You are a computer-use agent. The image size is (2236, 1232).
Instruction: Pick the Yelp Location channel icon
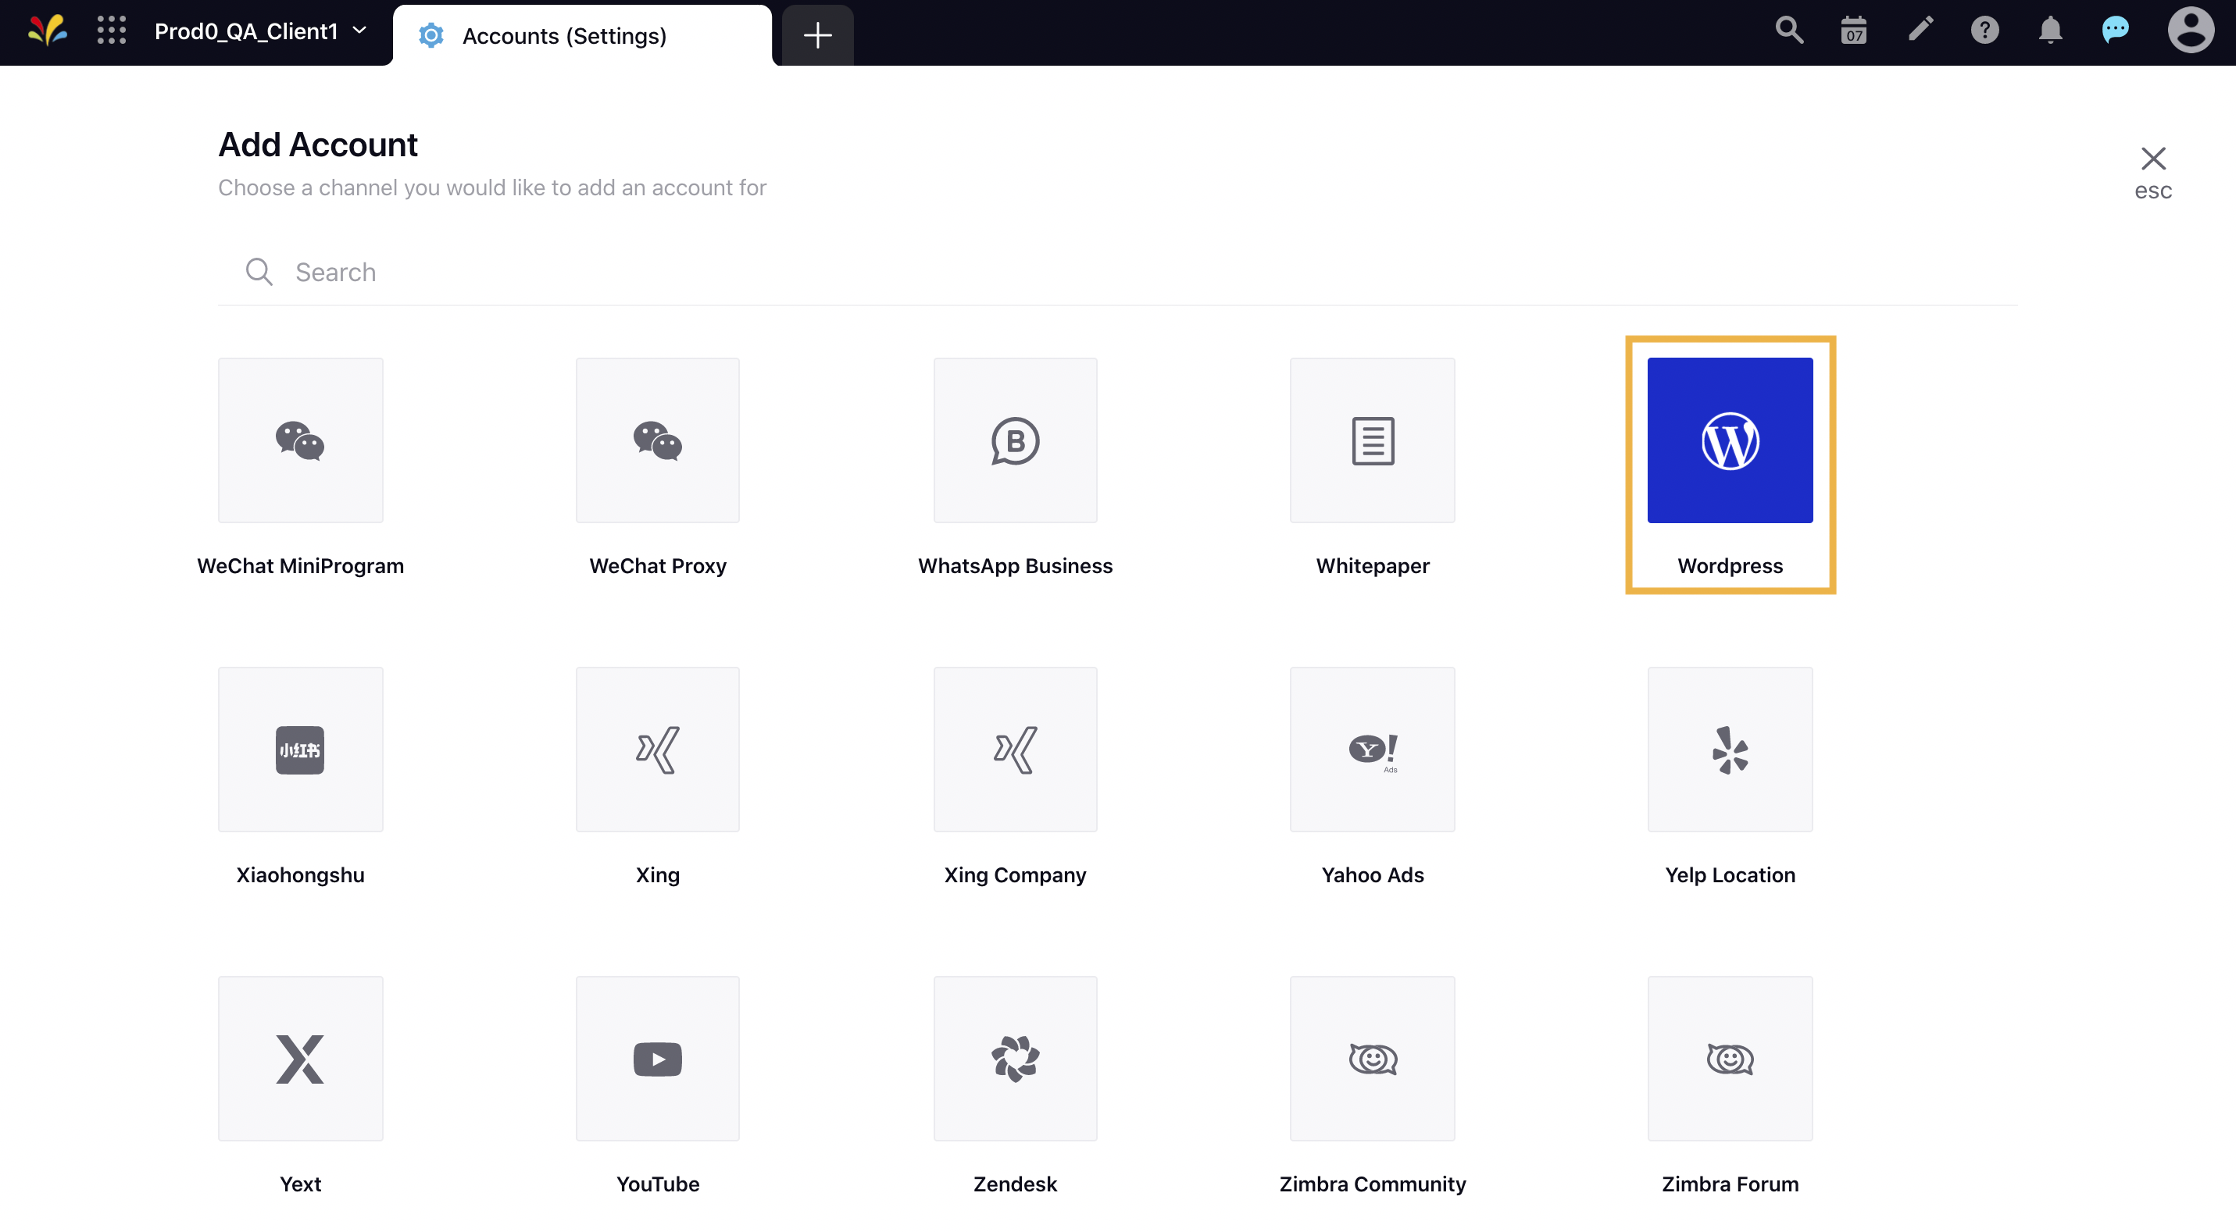1730,749
